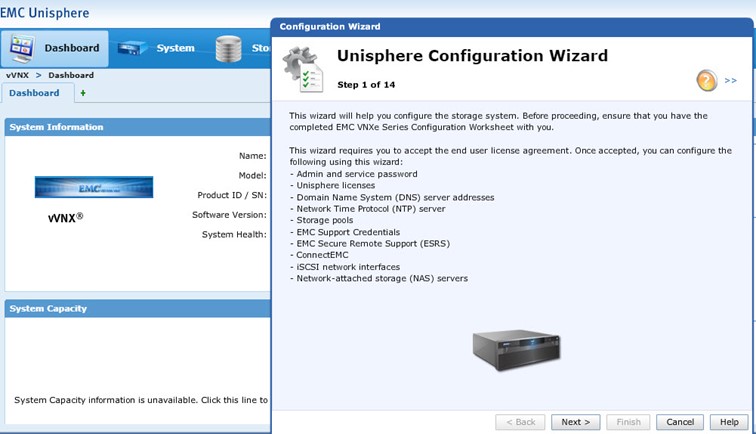Click the 'Unisphere Configuration Wizard' heading

[472, 56]
